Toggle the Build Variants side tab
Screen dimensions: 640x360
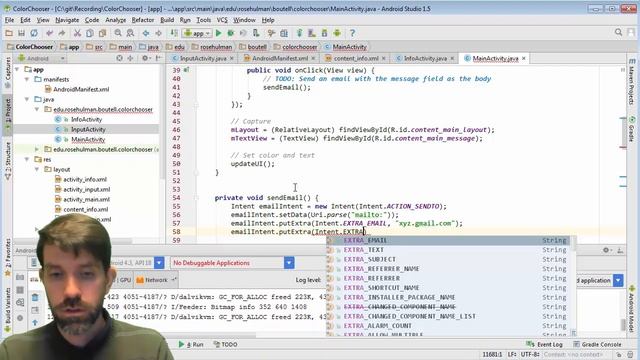coord(7,309)
